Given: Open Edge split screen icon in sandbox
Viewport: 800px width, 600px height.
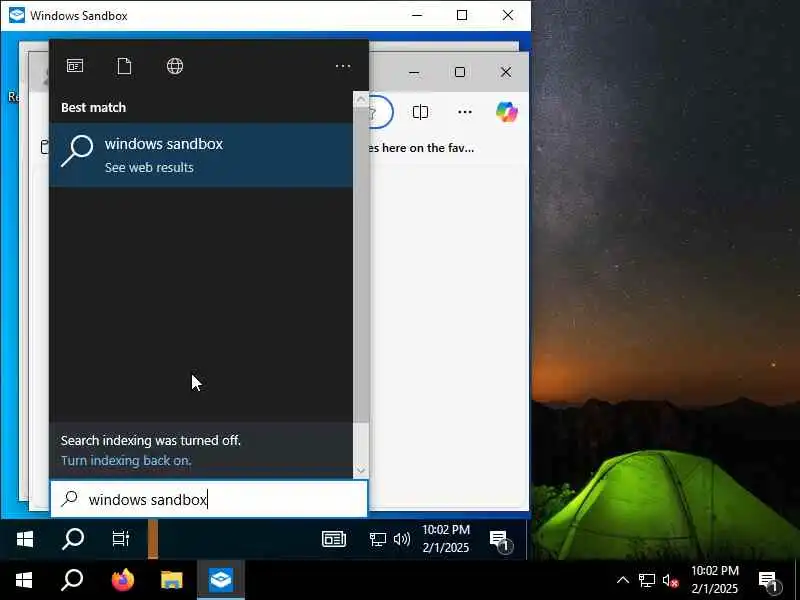Looking at the screenshot, I should (420, 112).
